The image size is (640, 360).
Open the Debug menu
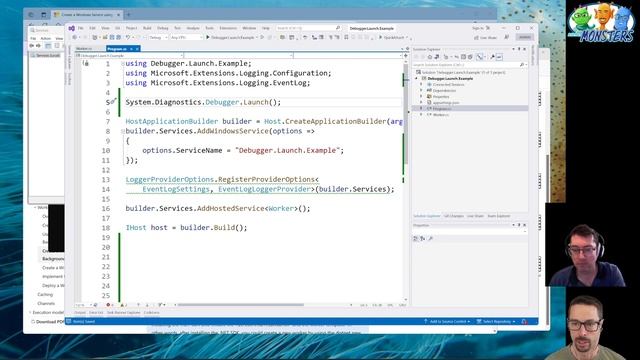point(162,28)
